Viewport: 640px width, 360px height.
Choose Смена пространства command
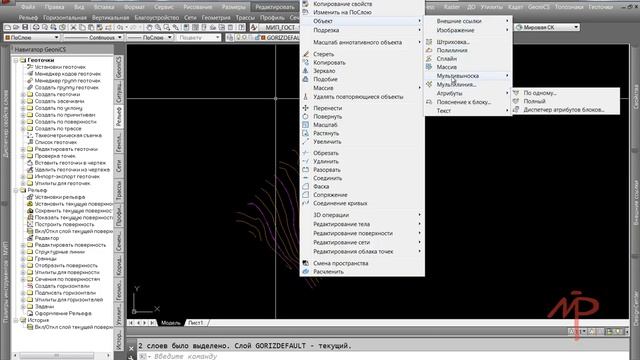[340, 263]
